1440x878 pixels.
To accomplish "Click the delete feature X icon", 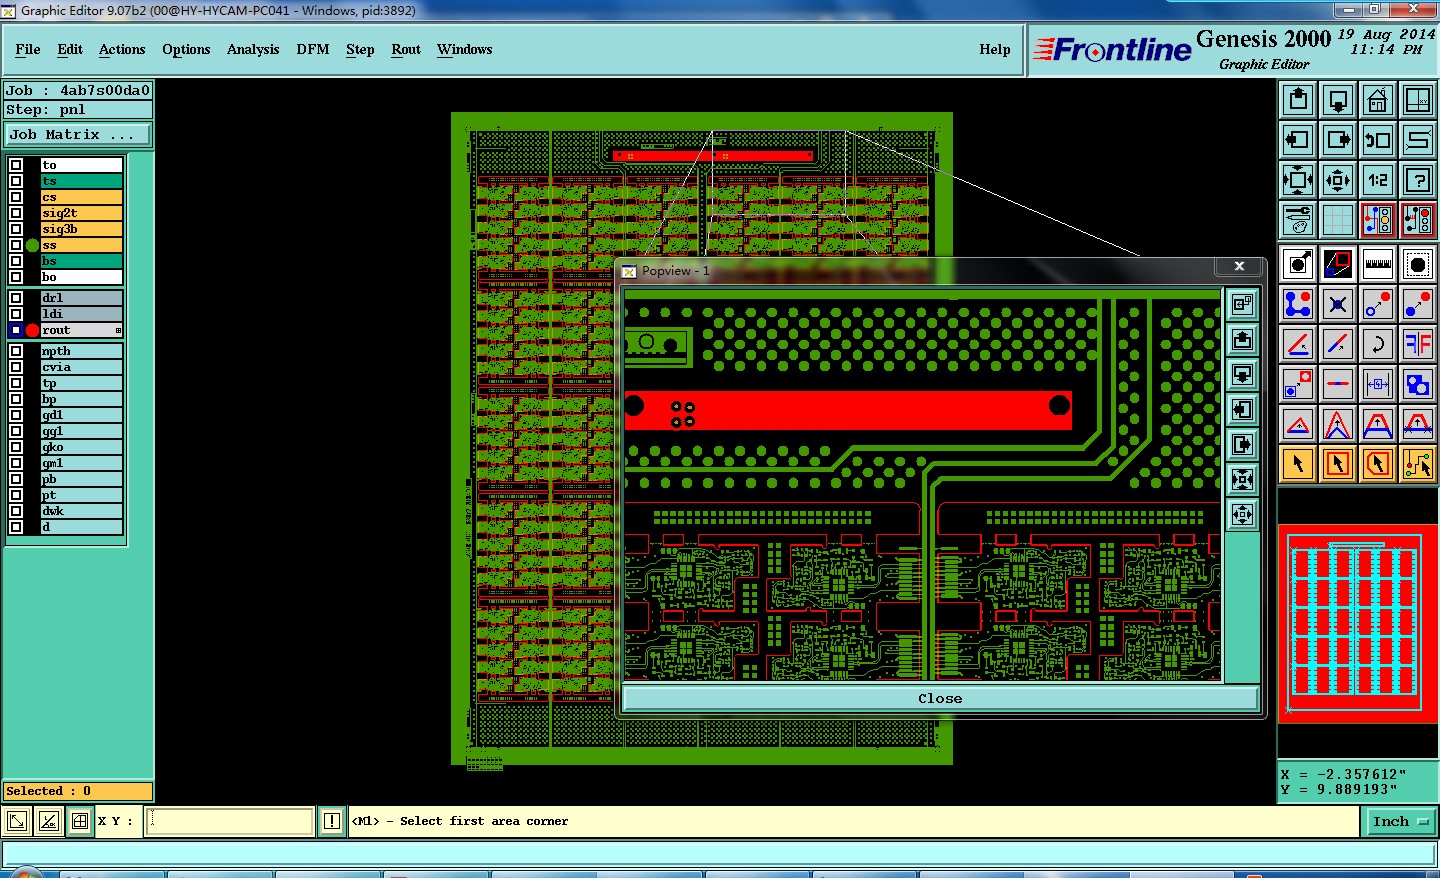I will [x=1338, y=304].
